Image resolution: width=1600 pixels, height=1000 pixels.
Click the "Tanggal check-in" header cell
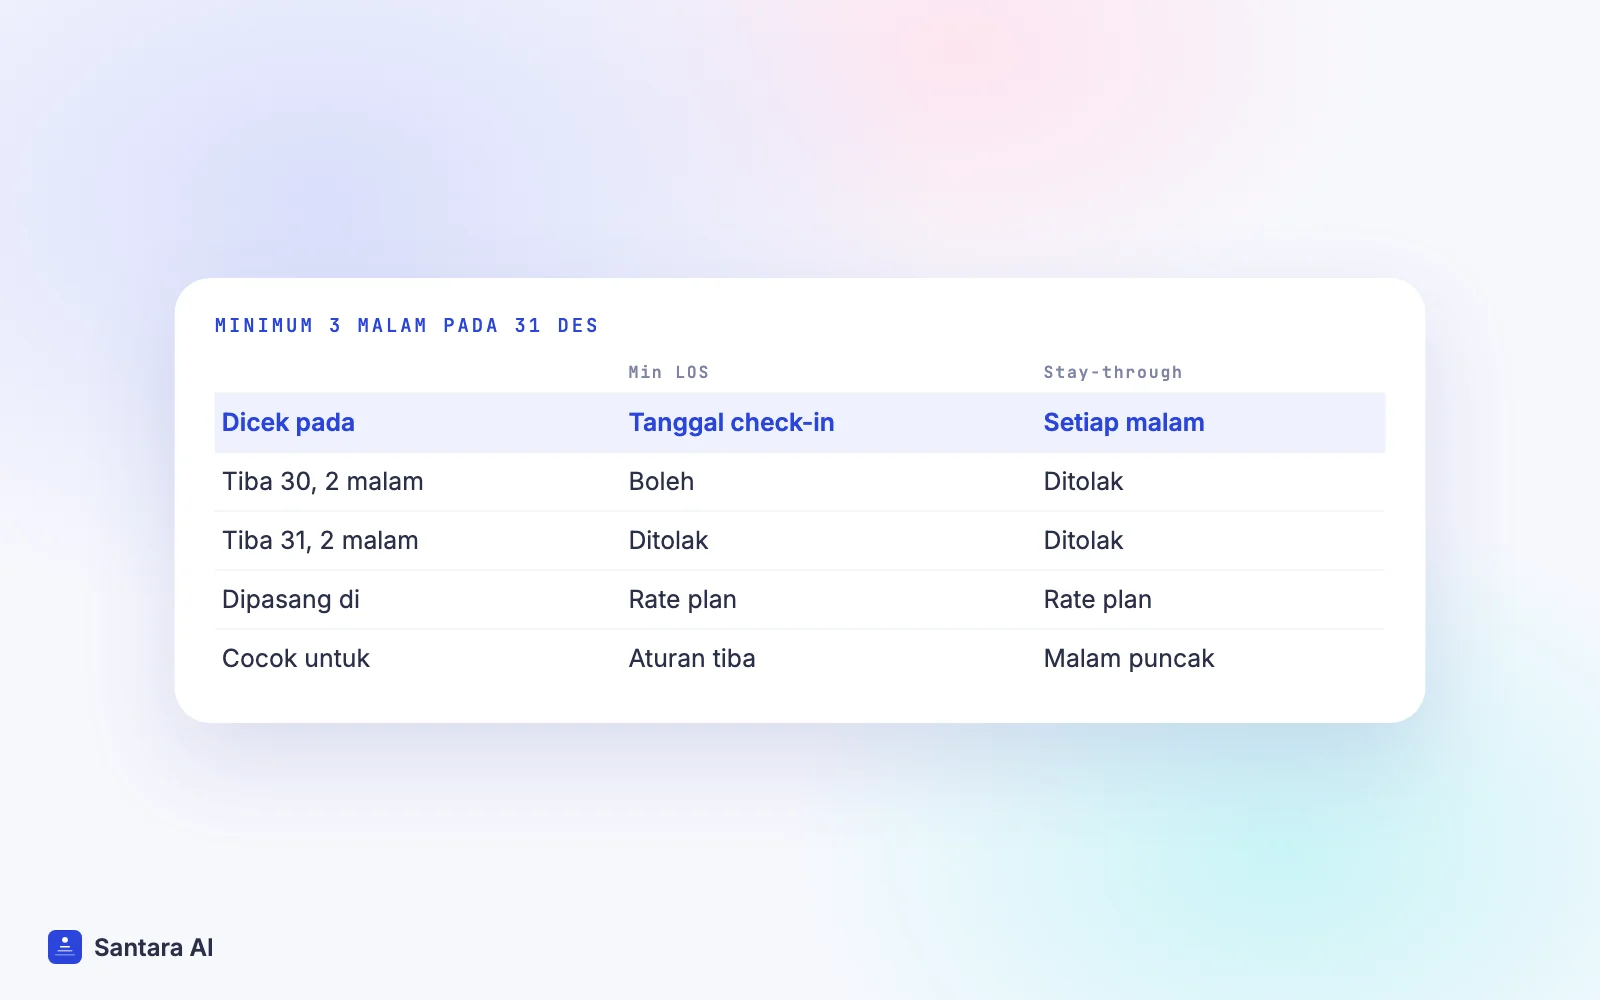732,423
